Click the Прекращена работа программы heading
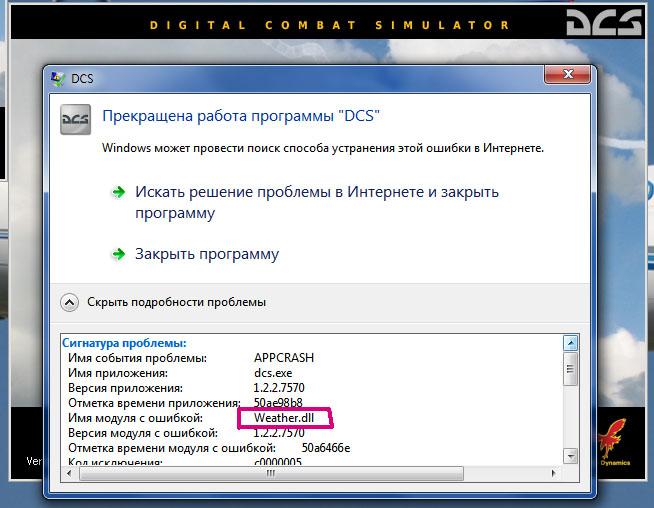The image size is (654, 508). pyautogui.click(x=241, y=116)
